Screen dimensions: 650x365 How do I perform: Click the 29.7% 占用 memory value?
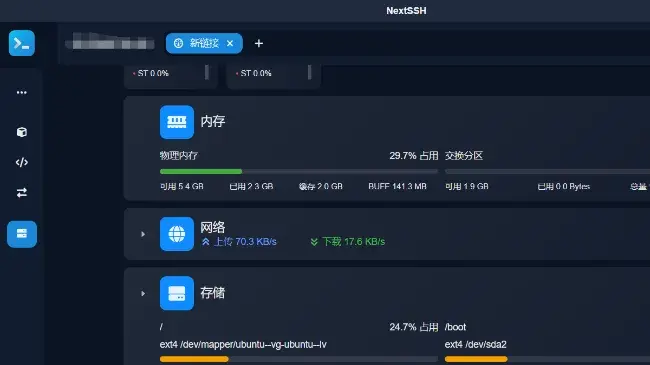(413, 156)
